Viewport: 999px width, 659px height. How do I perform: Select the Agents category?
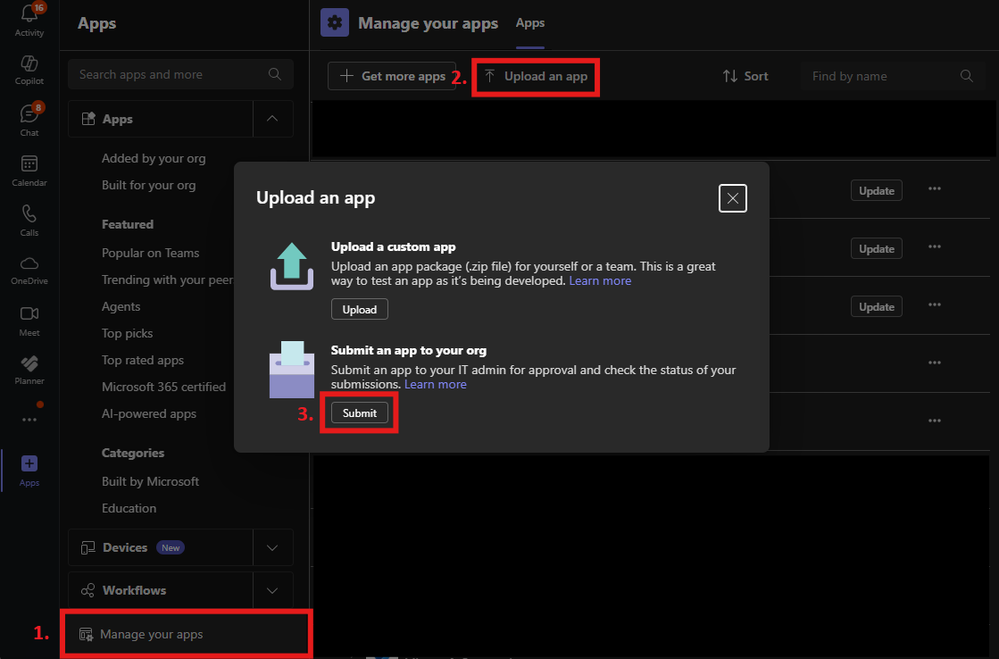point(121,307)
